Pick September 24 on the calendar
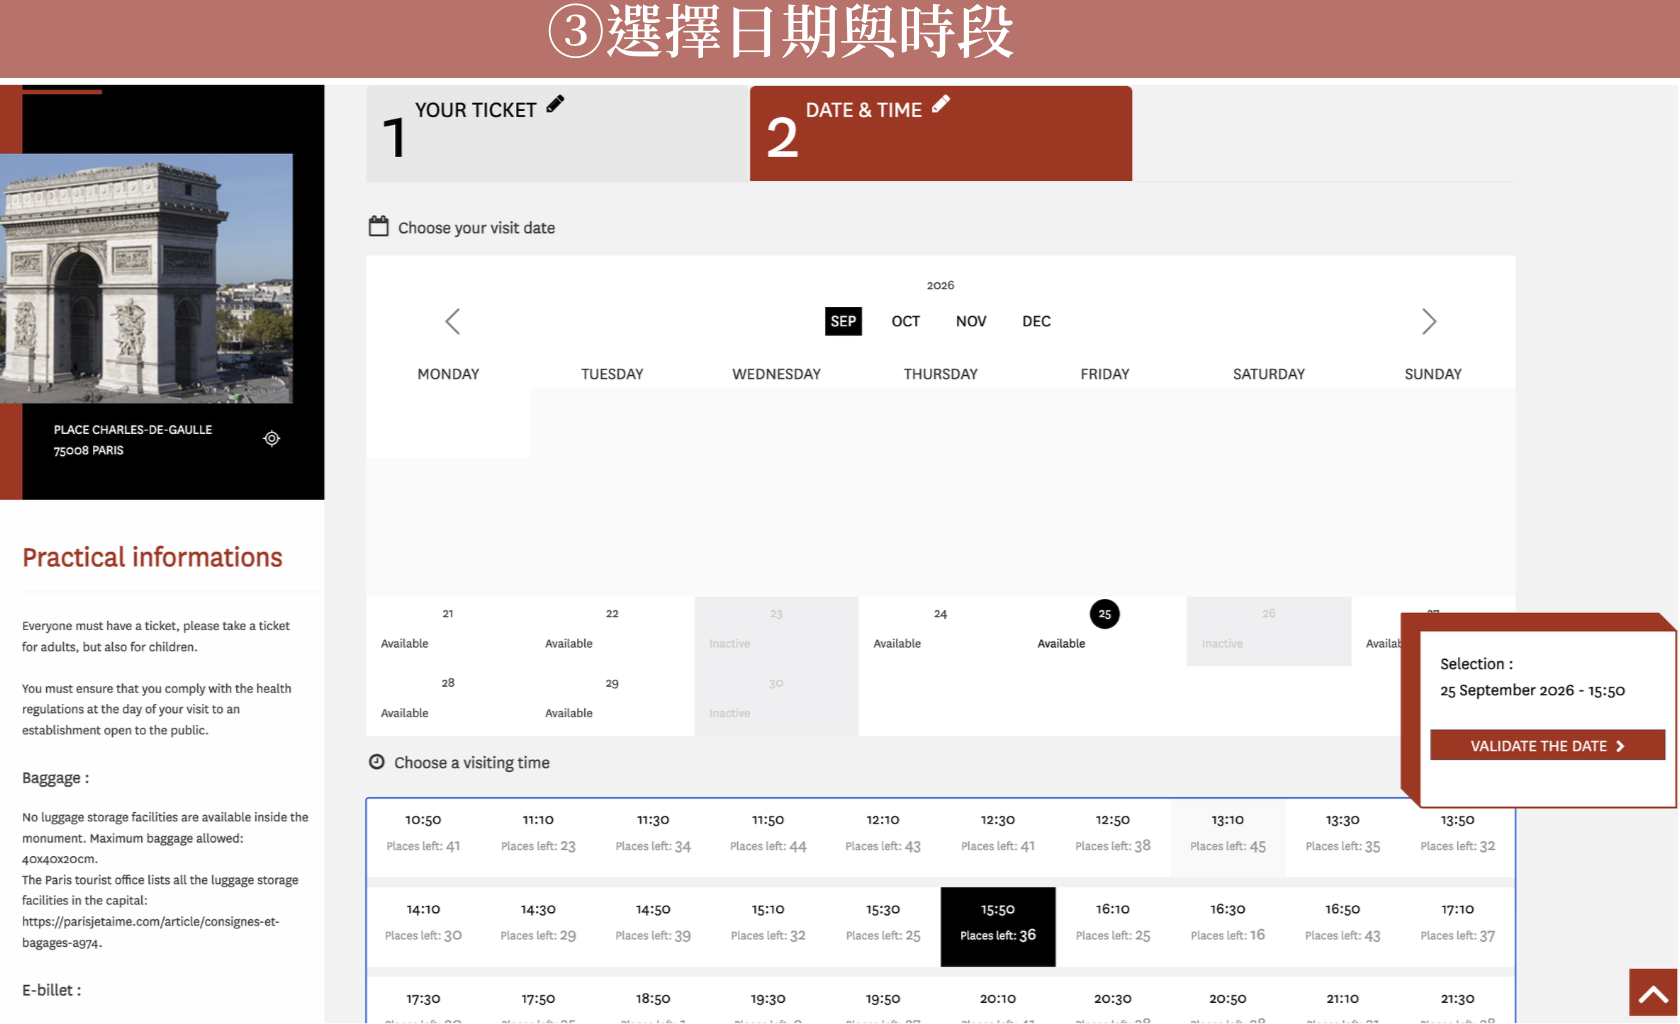The width and height of the screenshot is (1680, 1024). click(x=940, y=631)
